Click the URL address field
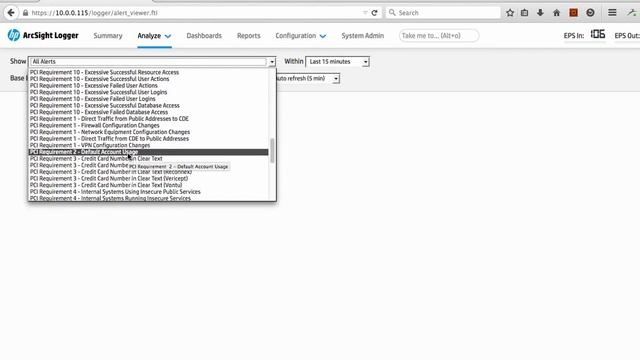Screen dimensions: 640x360 (x=196, y=13)
